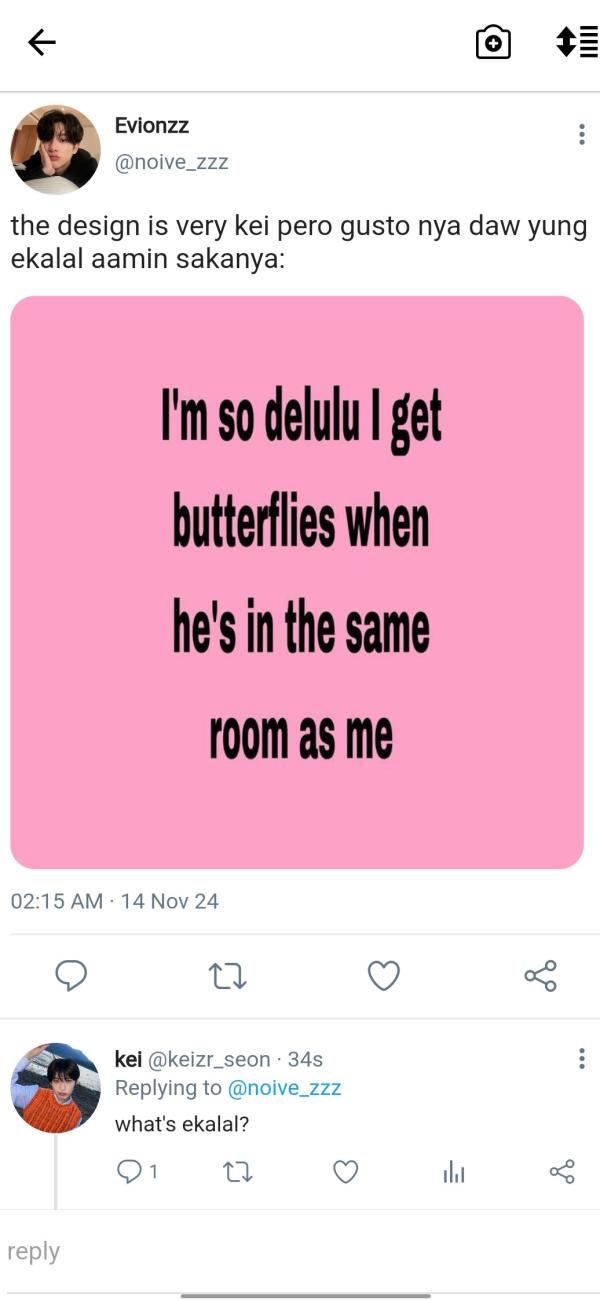The height and width of the screenshot is (1300, 600).
Task: Like kei's reply
Action: 346,1172
